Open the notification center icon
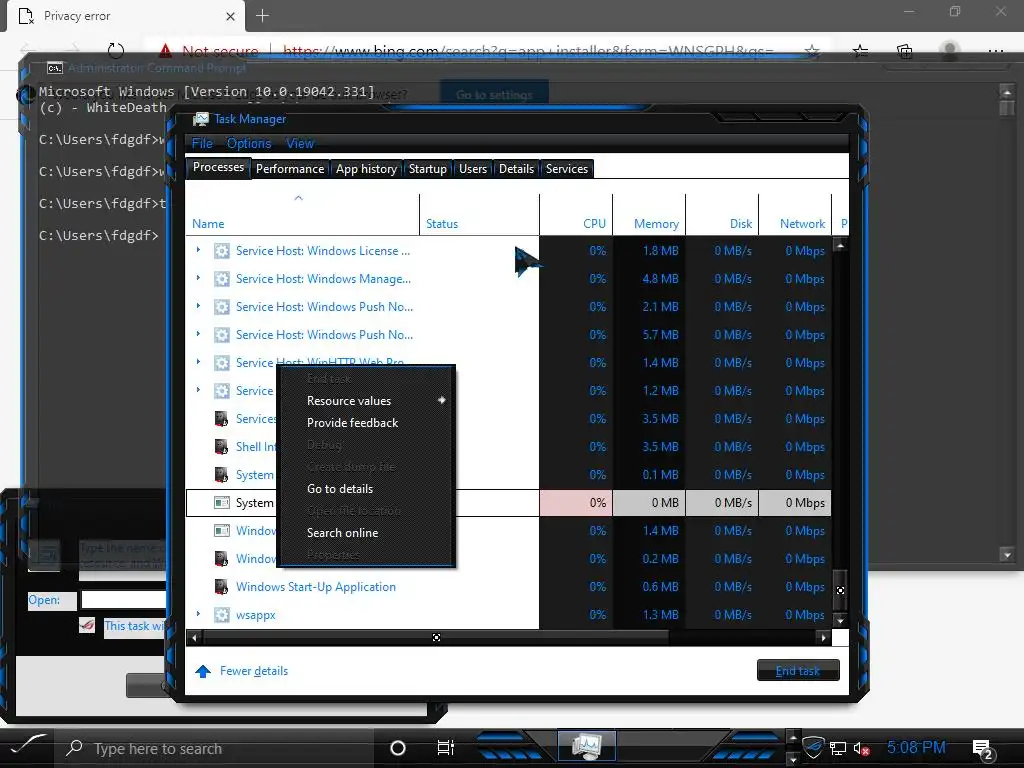1024x768 pixels. [x=982, y=748]
